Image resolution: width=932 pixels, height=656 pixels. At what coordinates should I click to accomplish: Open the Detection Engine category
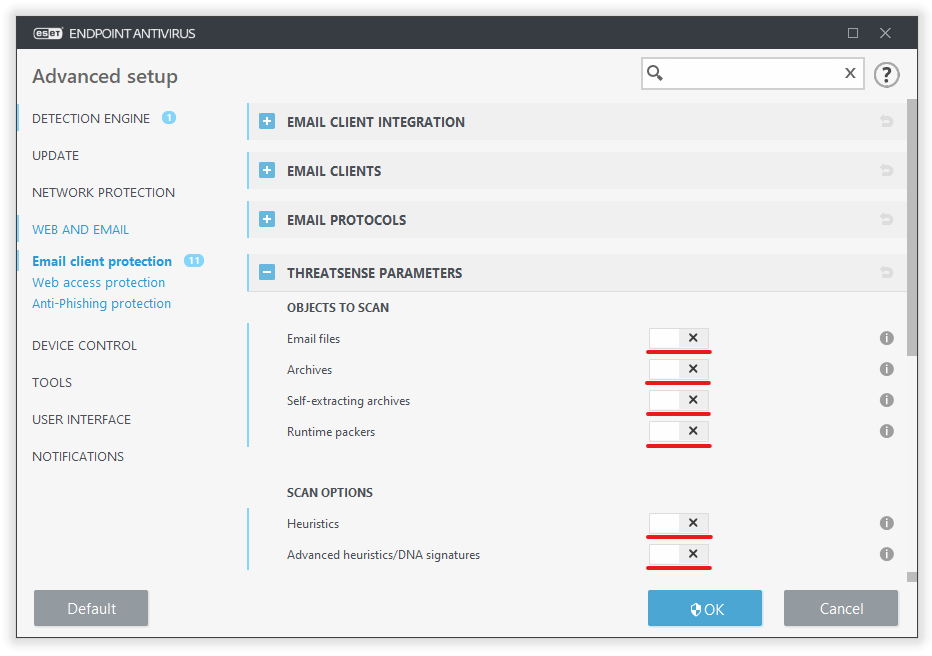(x=91, y=118)
